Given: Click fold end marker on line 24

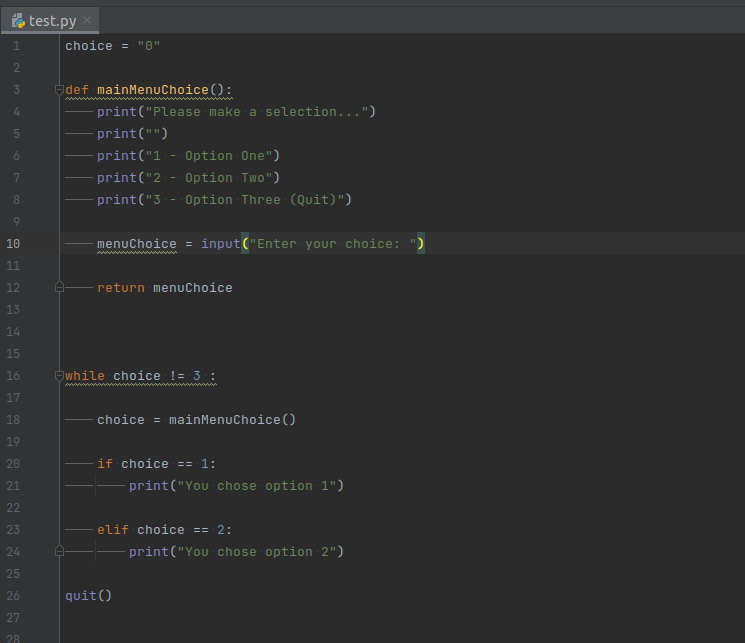Looking at the screenshot, I should point(60,552).
